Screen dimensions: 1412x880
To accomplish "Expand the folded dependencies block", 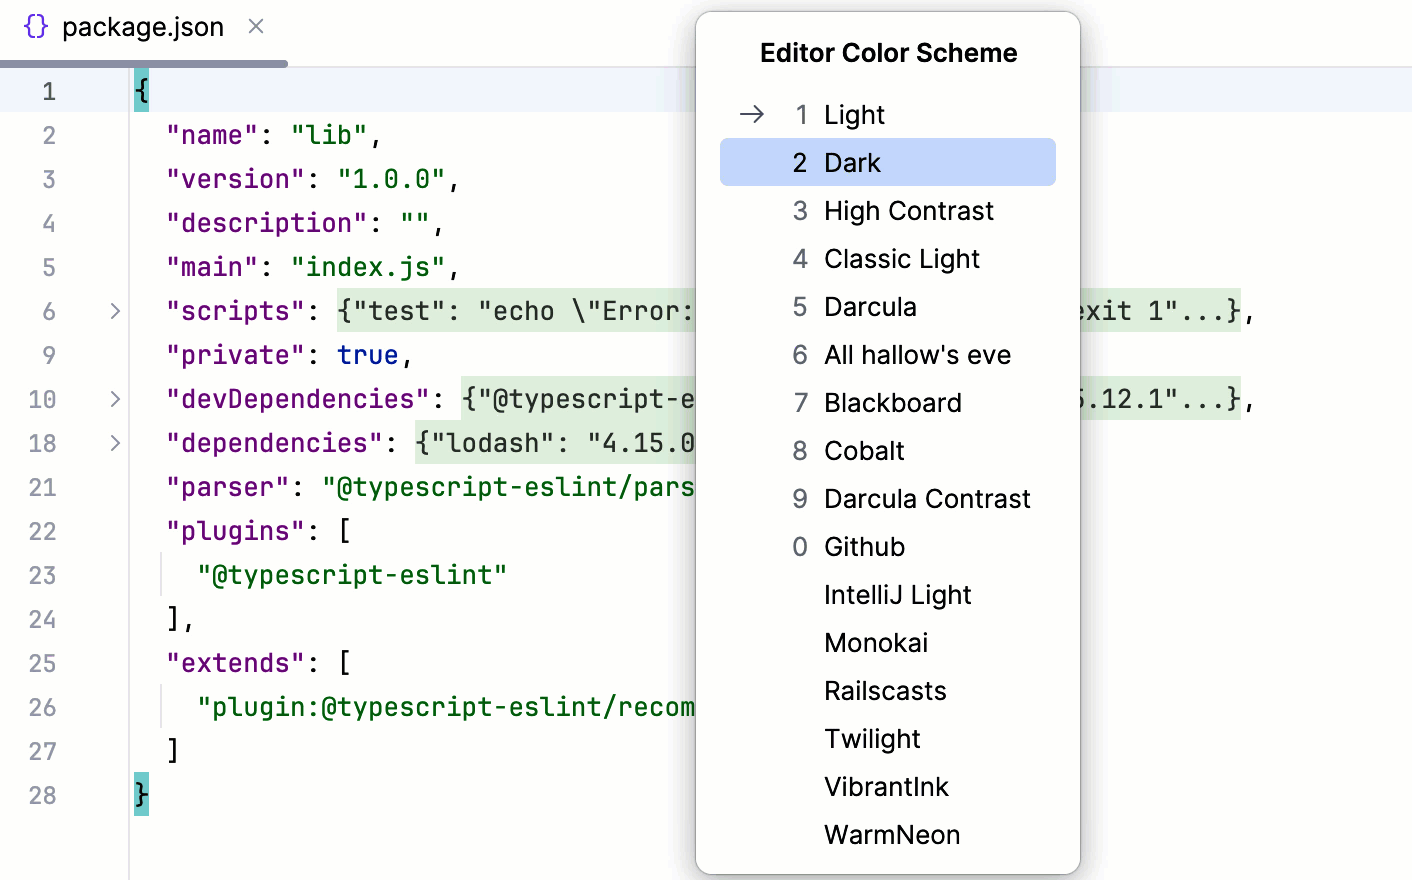I will click(115, 443).
